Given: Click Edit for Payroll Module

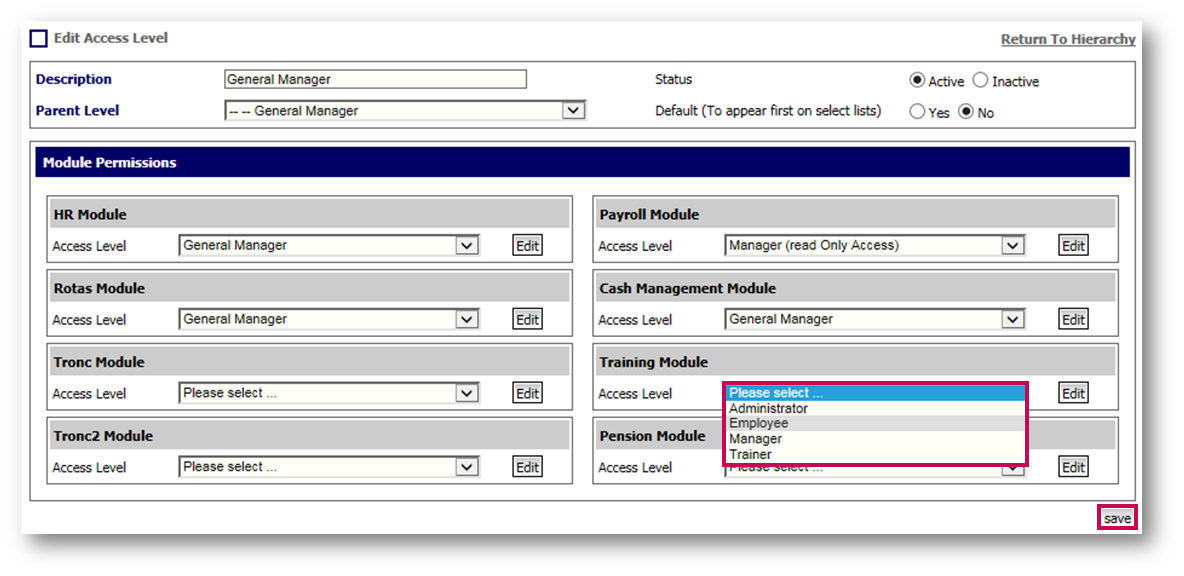Looking at the screenshot, I should point(1073,246).
